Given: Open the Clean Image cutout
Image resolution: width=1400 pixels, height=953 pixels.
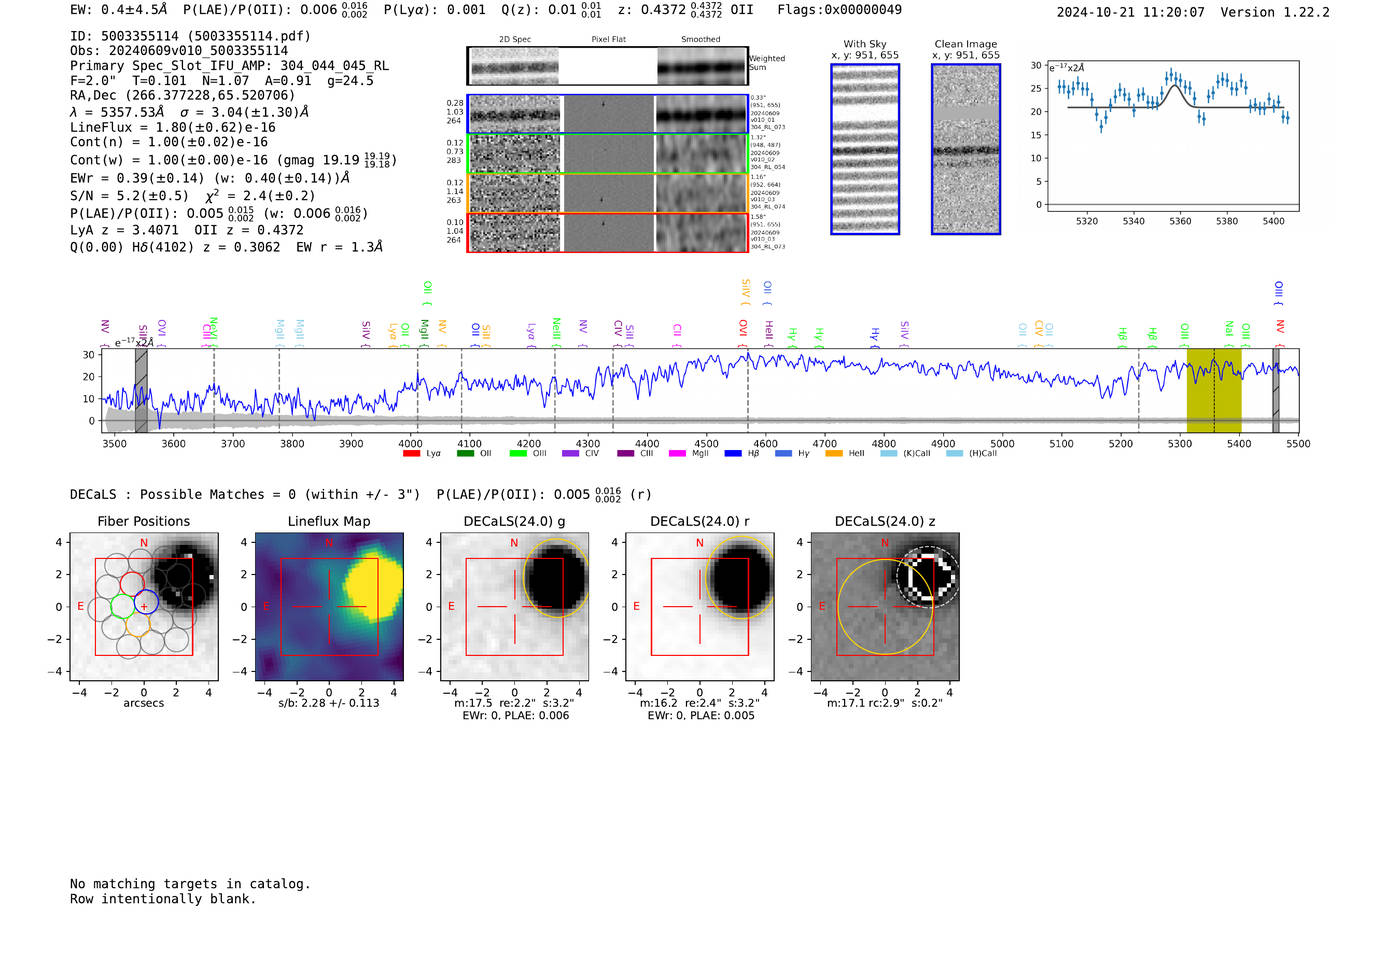Looking at the screenshot, I should pyautogui.click(x=966, y=149).
